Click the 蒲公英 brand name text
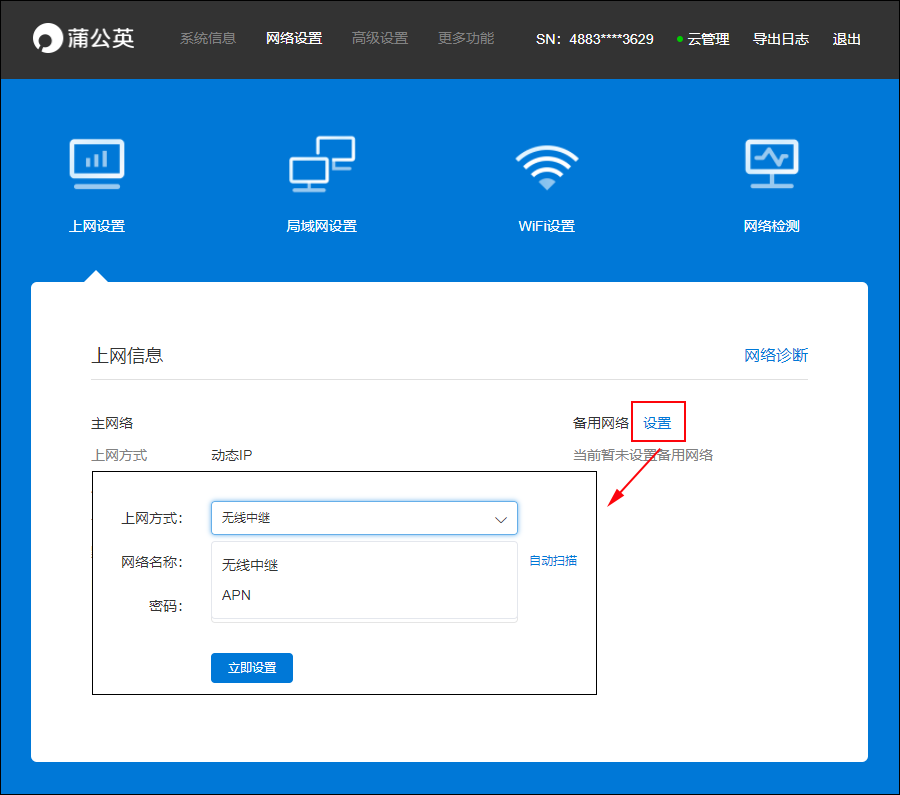This screenshot has height=795, width=900. point(101,38)
